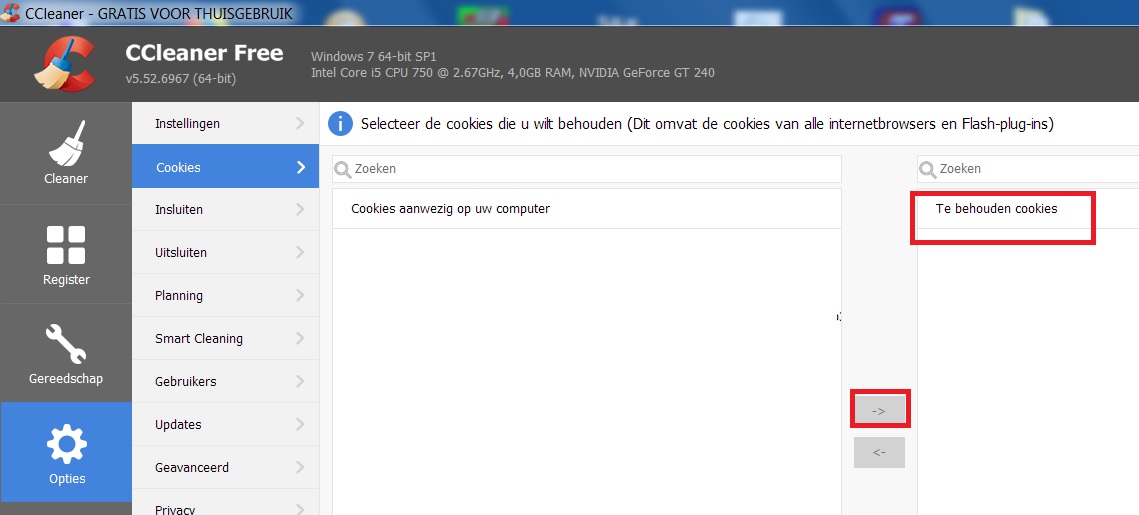Click the 'CCleaner Free' title text
This screenshot has width=1139, height=515.
pos(204,53)
